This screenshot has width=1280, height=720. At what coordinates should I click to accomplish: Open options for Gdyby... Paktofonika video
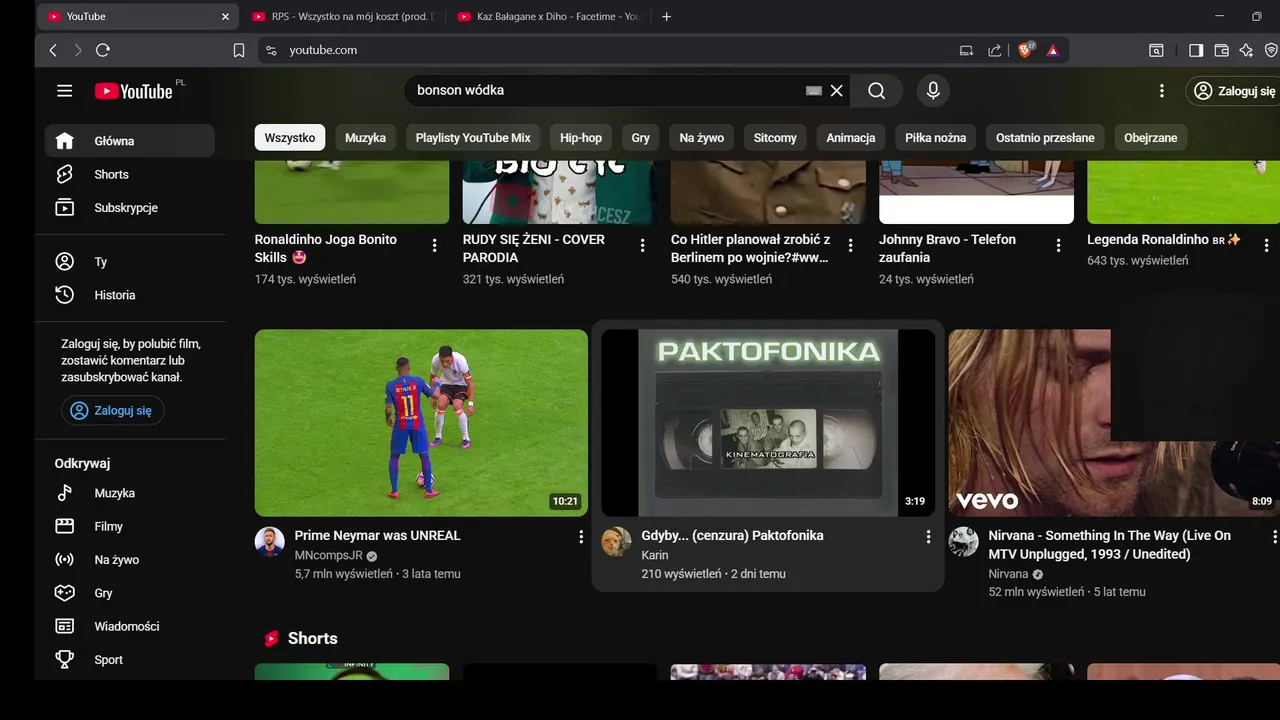tap(928, 537)
